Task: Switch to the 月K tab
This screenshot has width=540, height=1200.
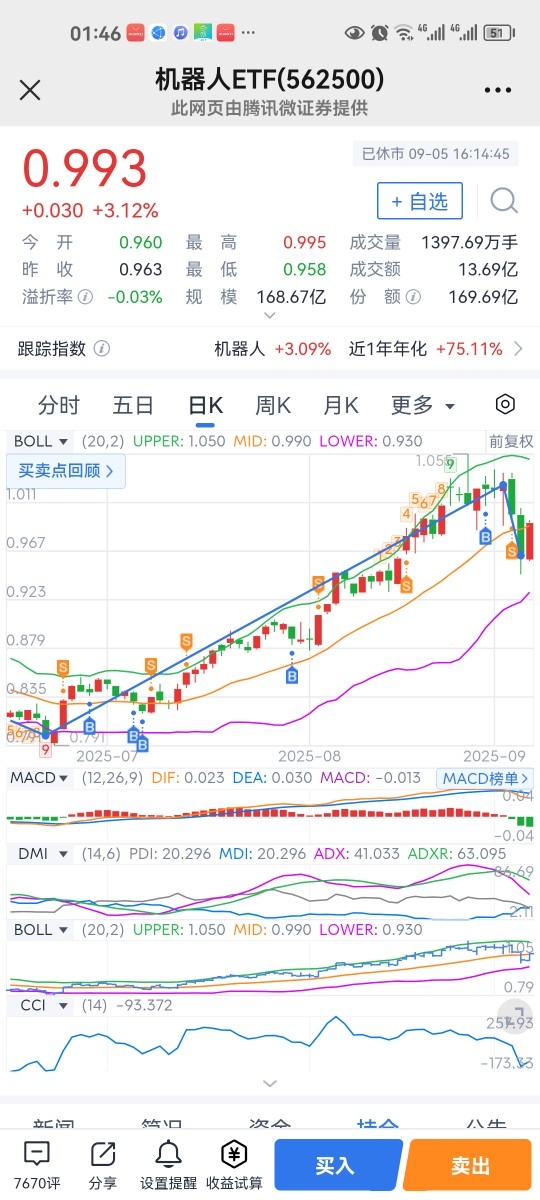Action: point(340,405)
